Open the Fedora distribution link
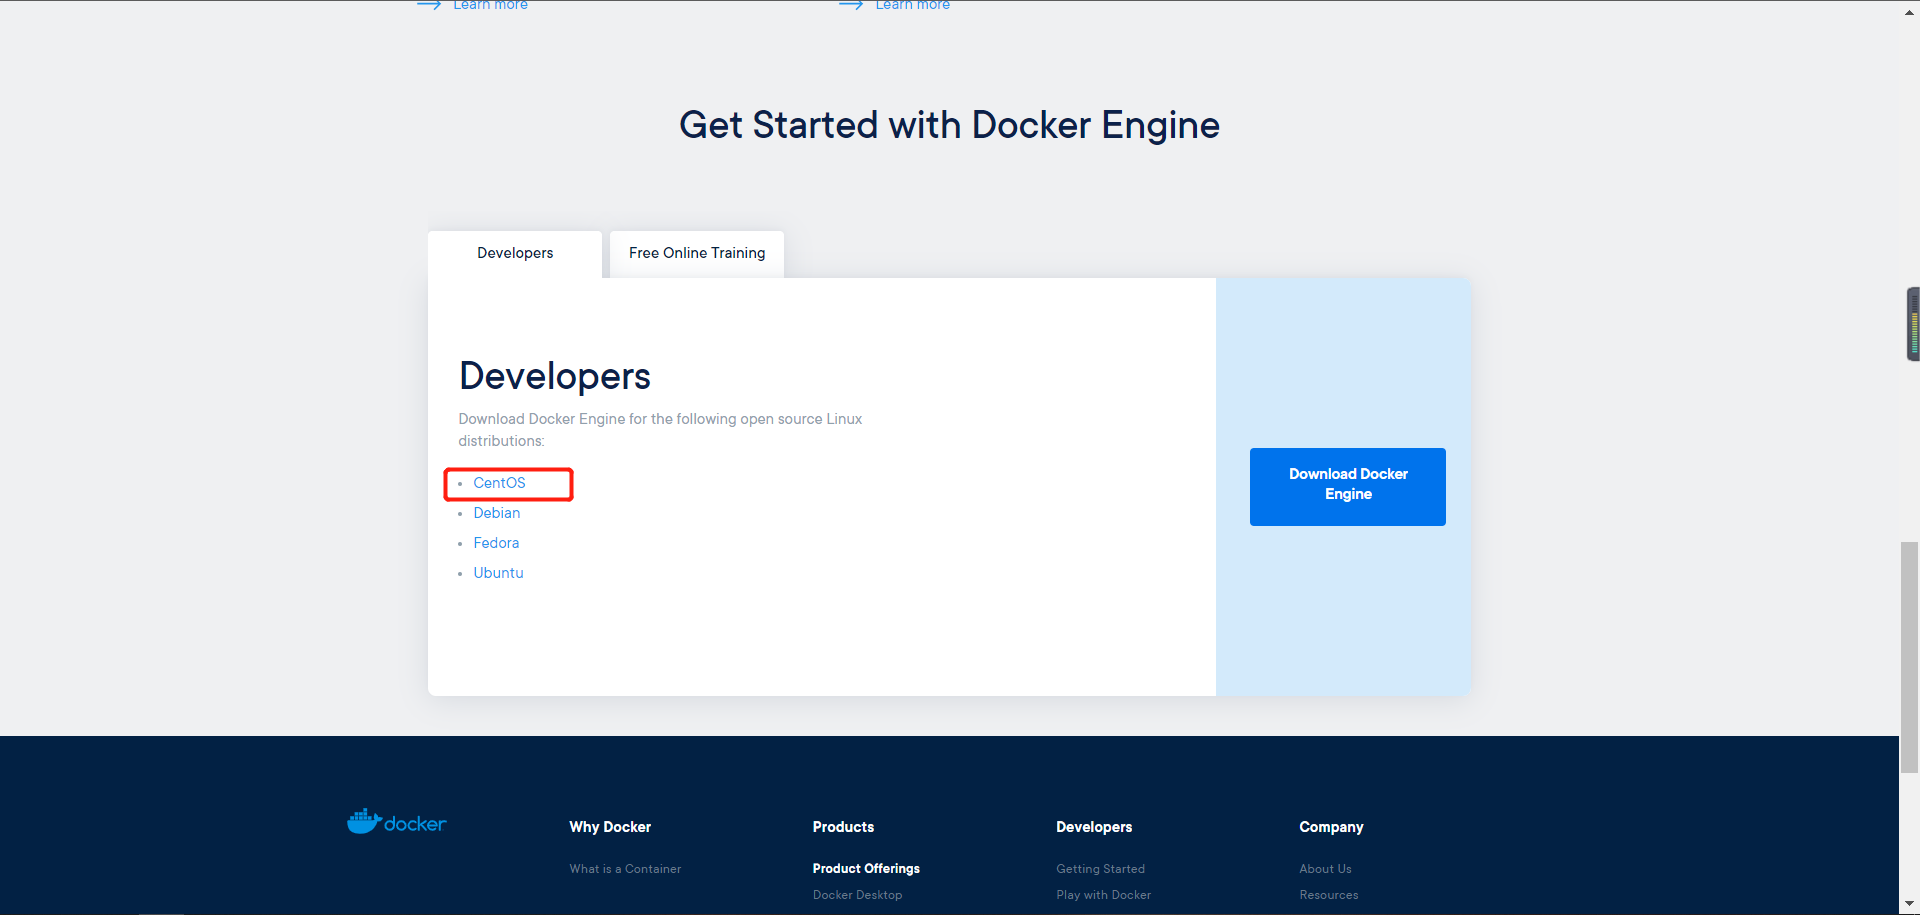The width and height of the screenshot is (1920, 915). pos(496,543)
